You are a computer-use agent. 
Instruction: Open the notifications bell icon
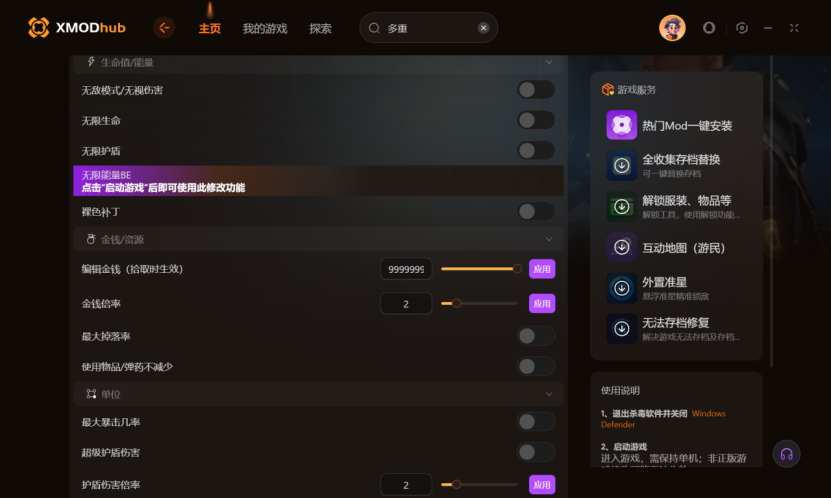click(709, 28)
